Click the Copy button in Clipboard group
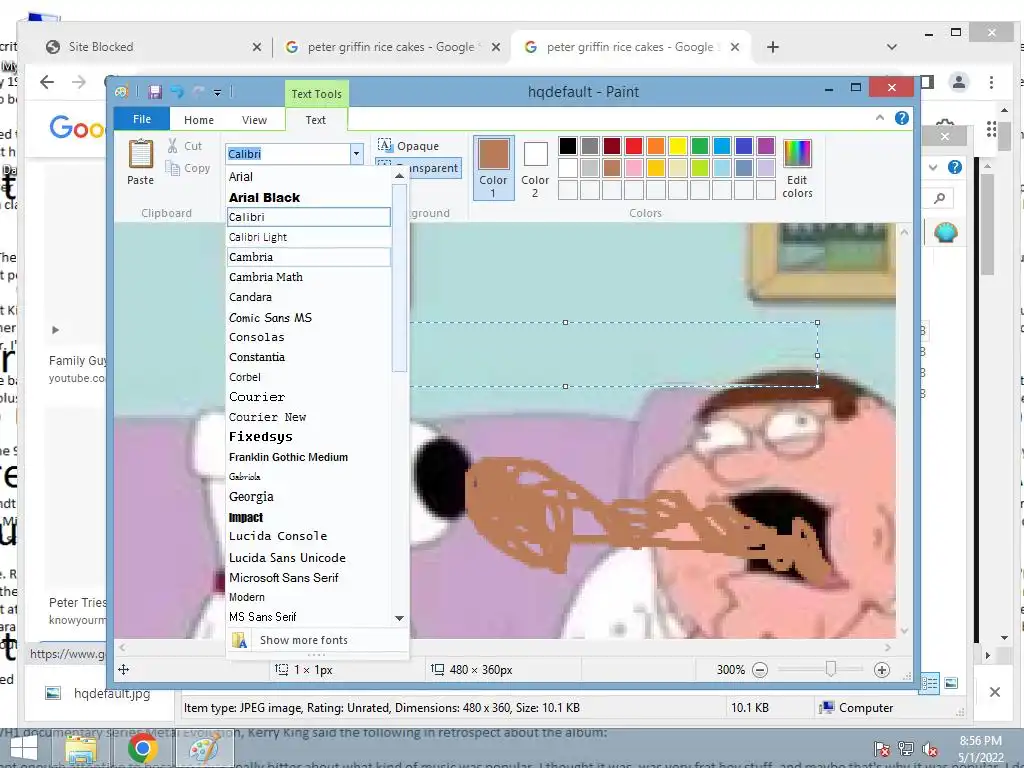Image resolution: width=1024 pixels, height=768 pixels. [187, 168]
